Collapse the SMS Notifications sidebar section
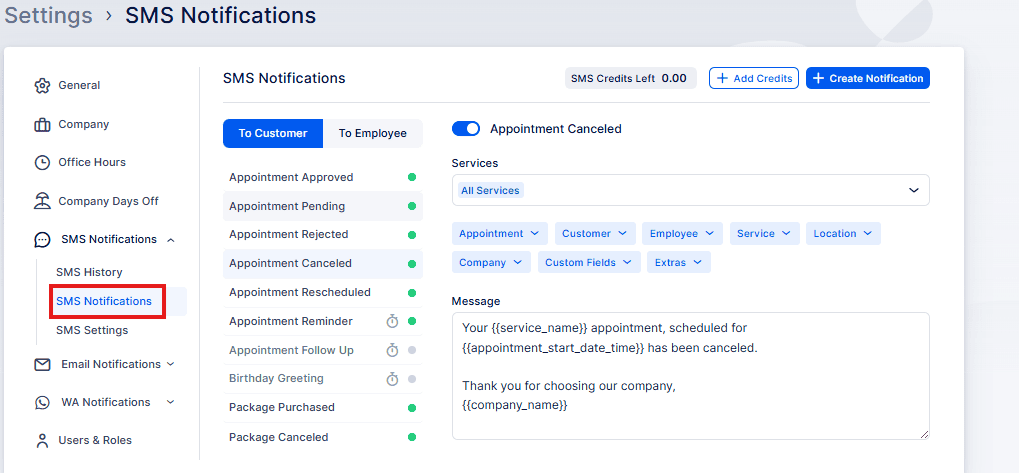Viewport: 1019px width, 473px height. click(x=171, y=240)
